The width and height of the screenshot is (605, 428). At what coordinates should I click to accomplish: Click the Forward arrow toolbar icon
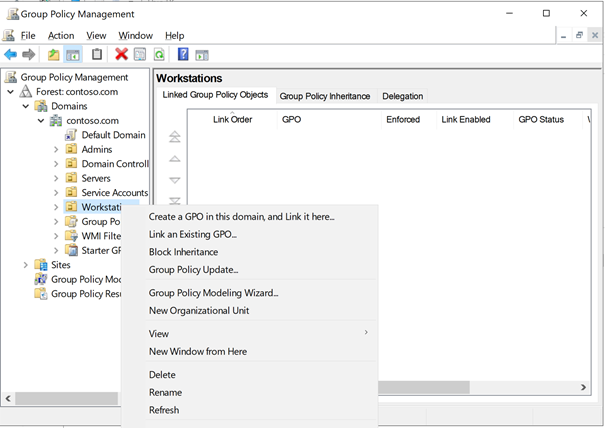tap(29, 54)
